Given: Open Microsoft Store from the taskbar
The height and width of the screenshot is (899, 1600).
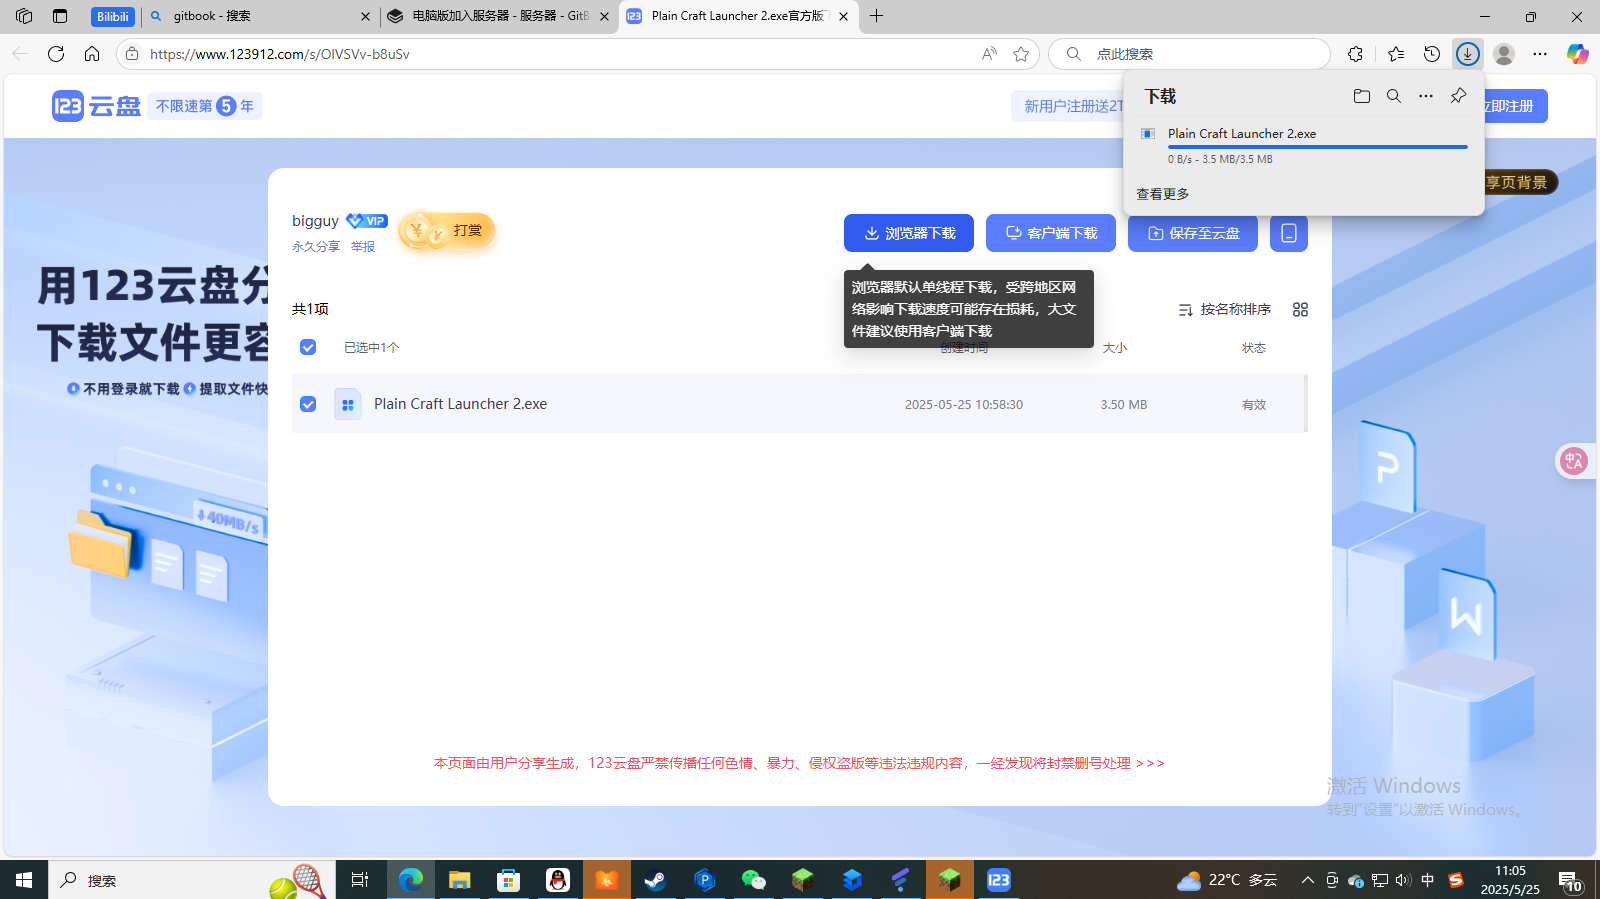Looking at the screenshot, I should (x=509, y=880).
